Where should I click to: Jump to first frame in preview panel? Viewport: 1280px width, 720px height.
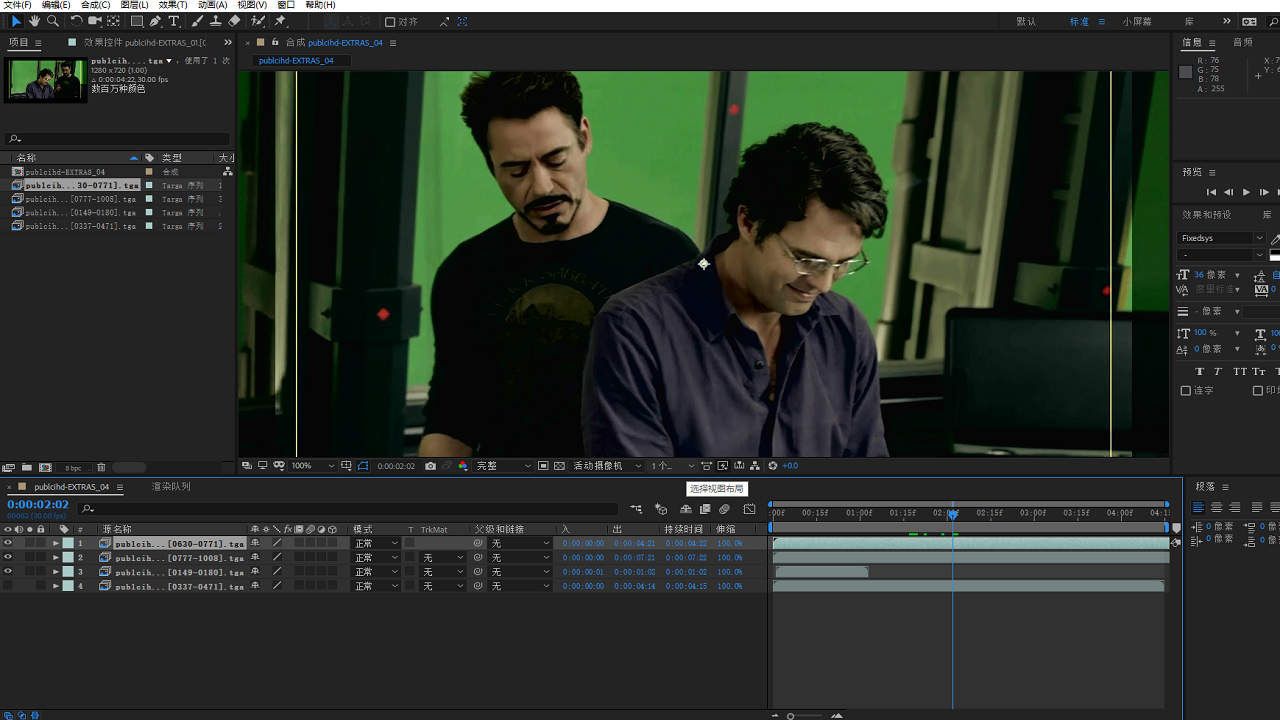tap(1211, 192)
